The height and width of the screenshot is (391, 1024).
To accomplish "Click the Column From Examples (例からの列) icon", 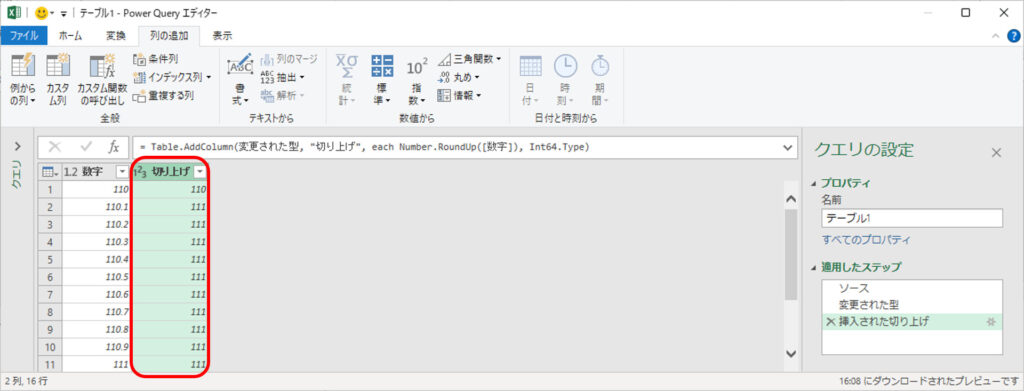I will click(23, 80).
